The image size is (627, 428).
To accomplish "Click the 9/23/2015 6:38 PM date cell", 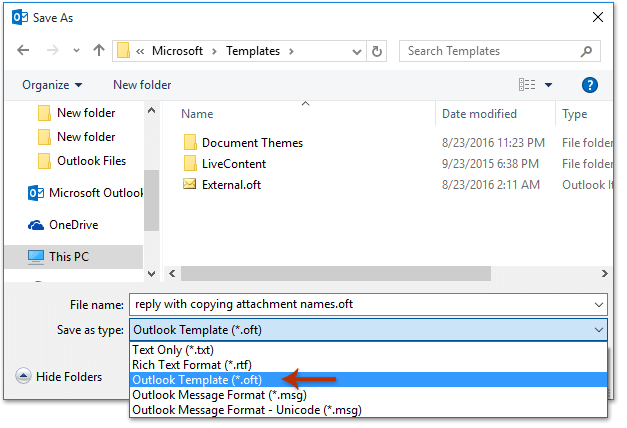I will (x=490, y=164).
